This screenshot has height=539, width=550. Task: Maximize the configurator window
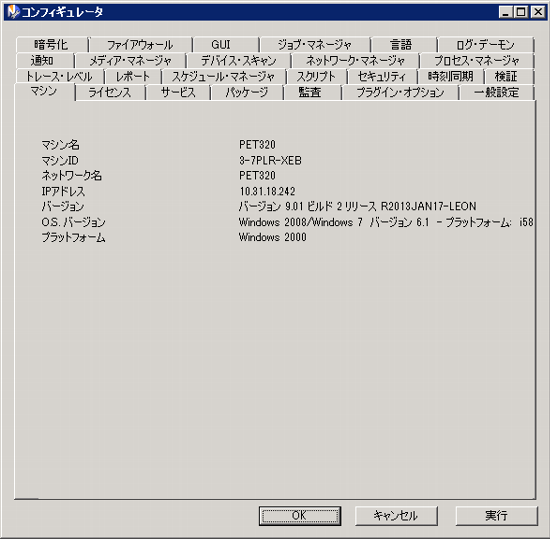click(521, 12)
